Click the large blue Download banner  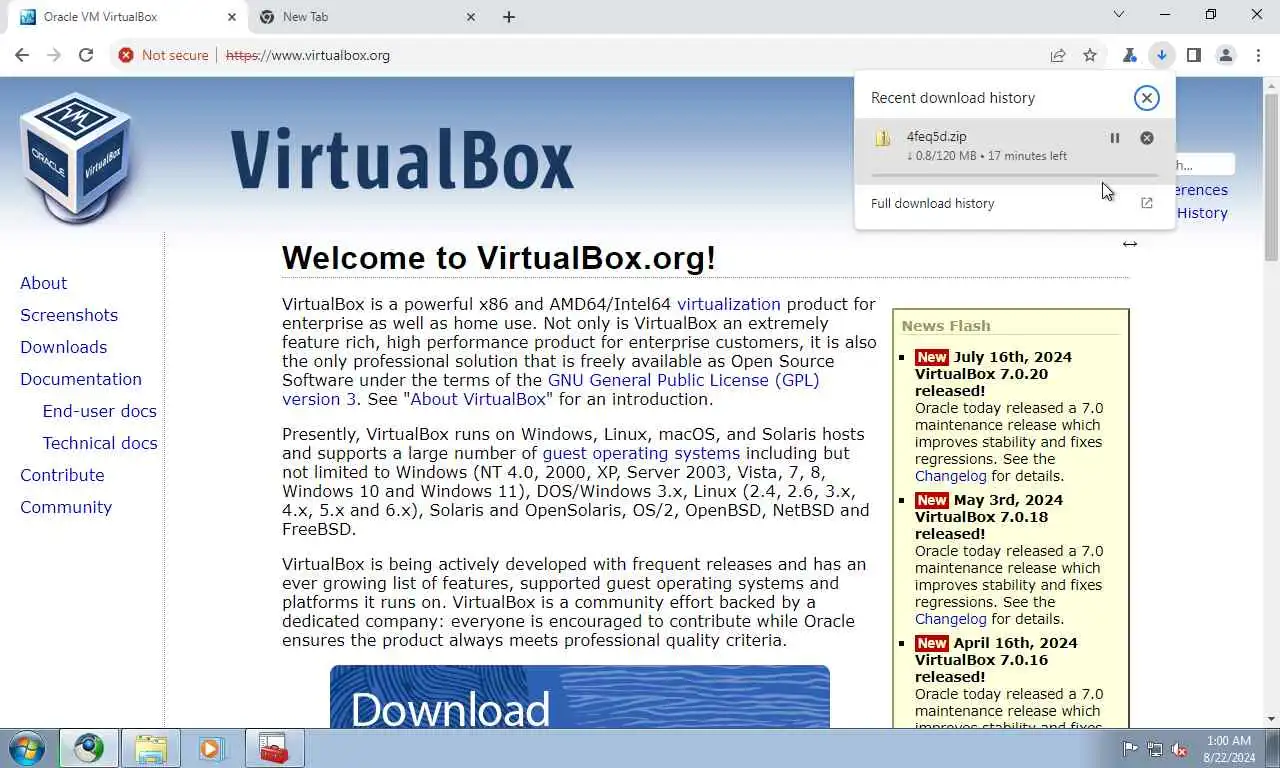580,696
